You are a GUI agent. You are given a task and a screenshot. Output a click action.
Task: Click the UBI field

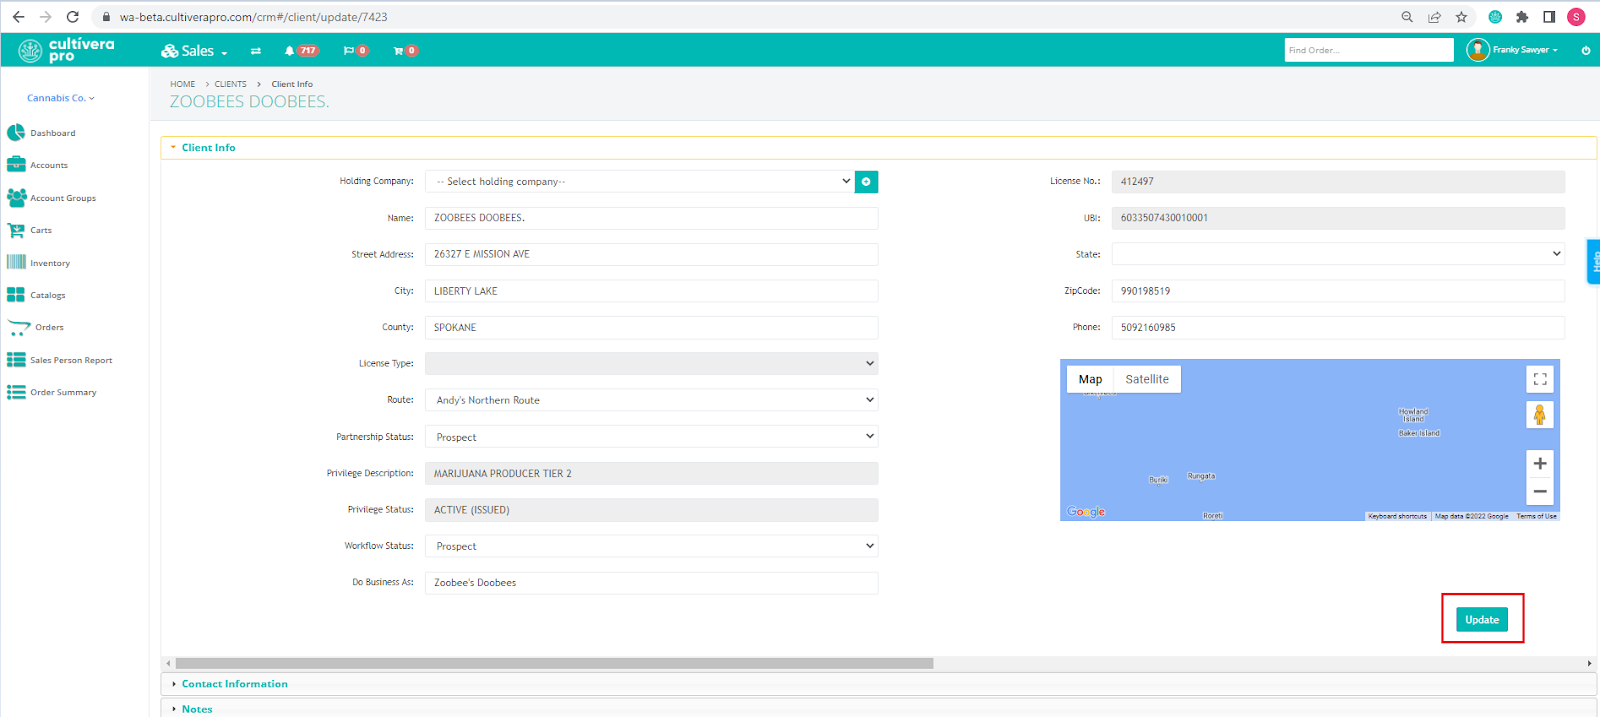coord(1338,218)
